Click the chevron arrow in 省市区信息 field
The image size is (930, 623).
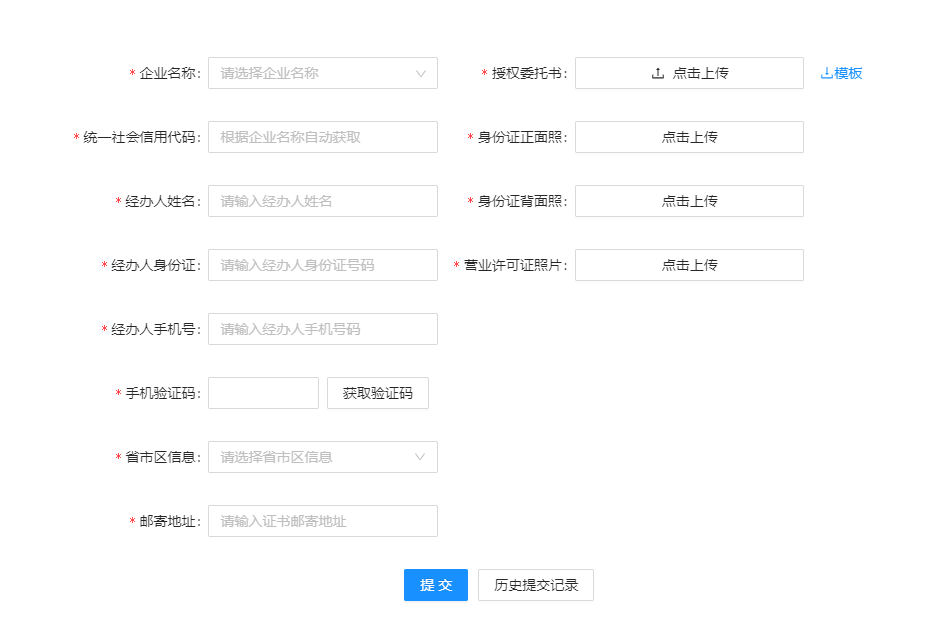point(420,457)
